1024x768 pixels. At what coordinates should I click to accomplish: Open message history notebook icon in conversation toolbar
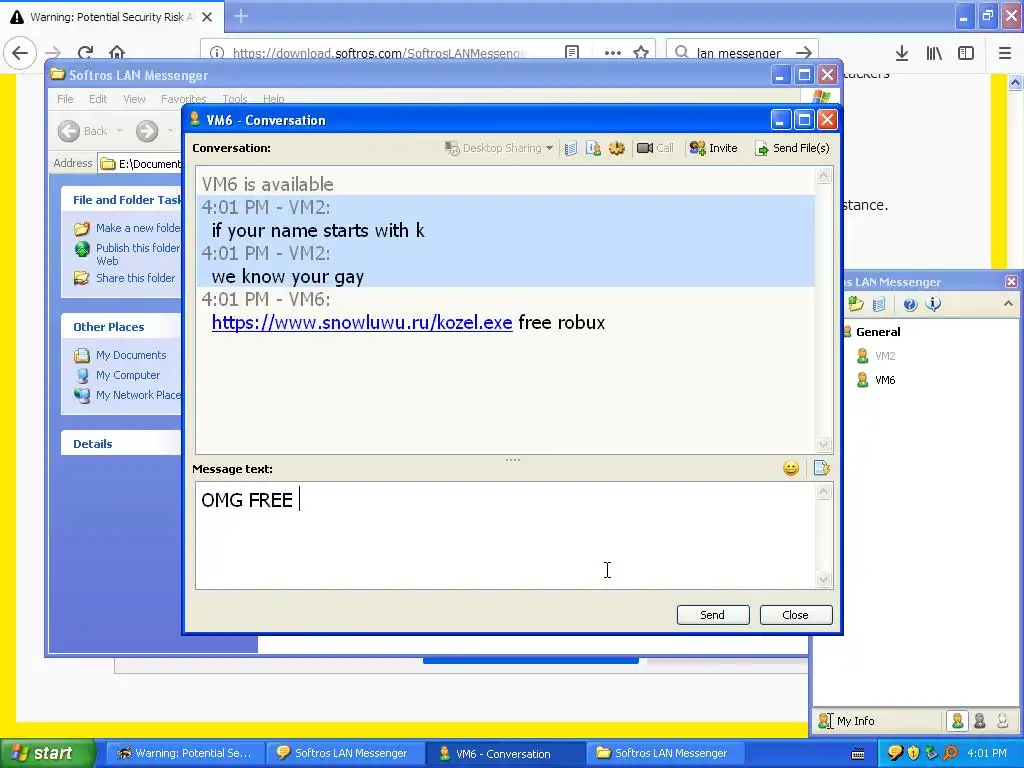(x=571, y=148)
